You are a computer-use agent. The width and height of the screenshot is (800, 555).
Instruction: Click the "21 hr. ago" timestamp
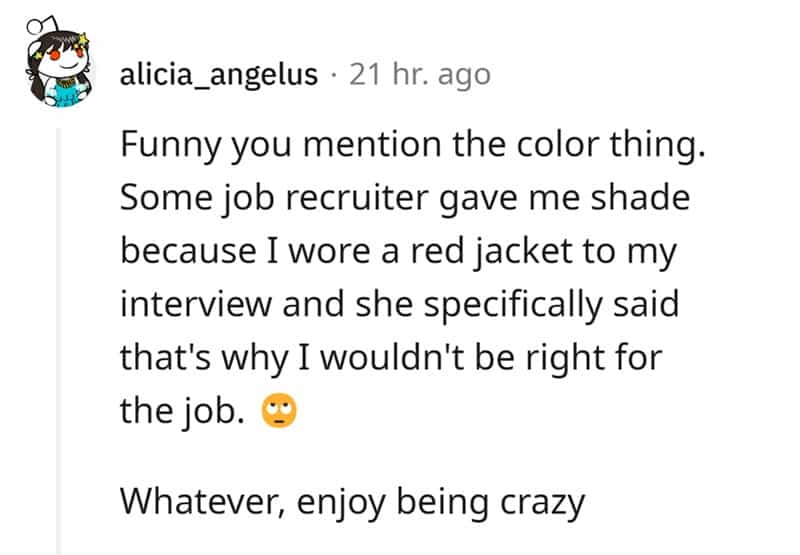coord(419,75)
